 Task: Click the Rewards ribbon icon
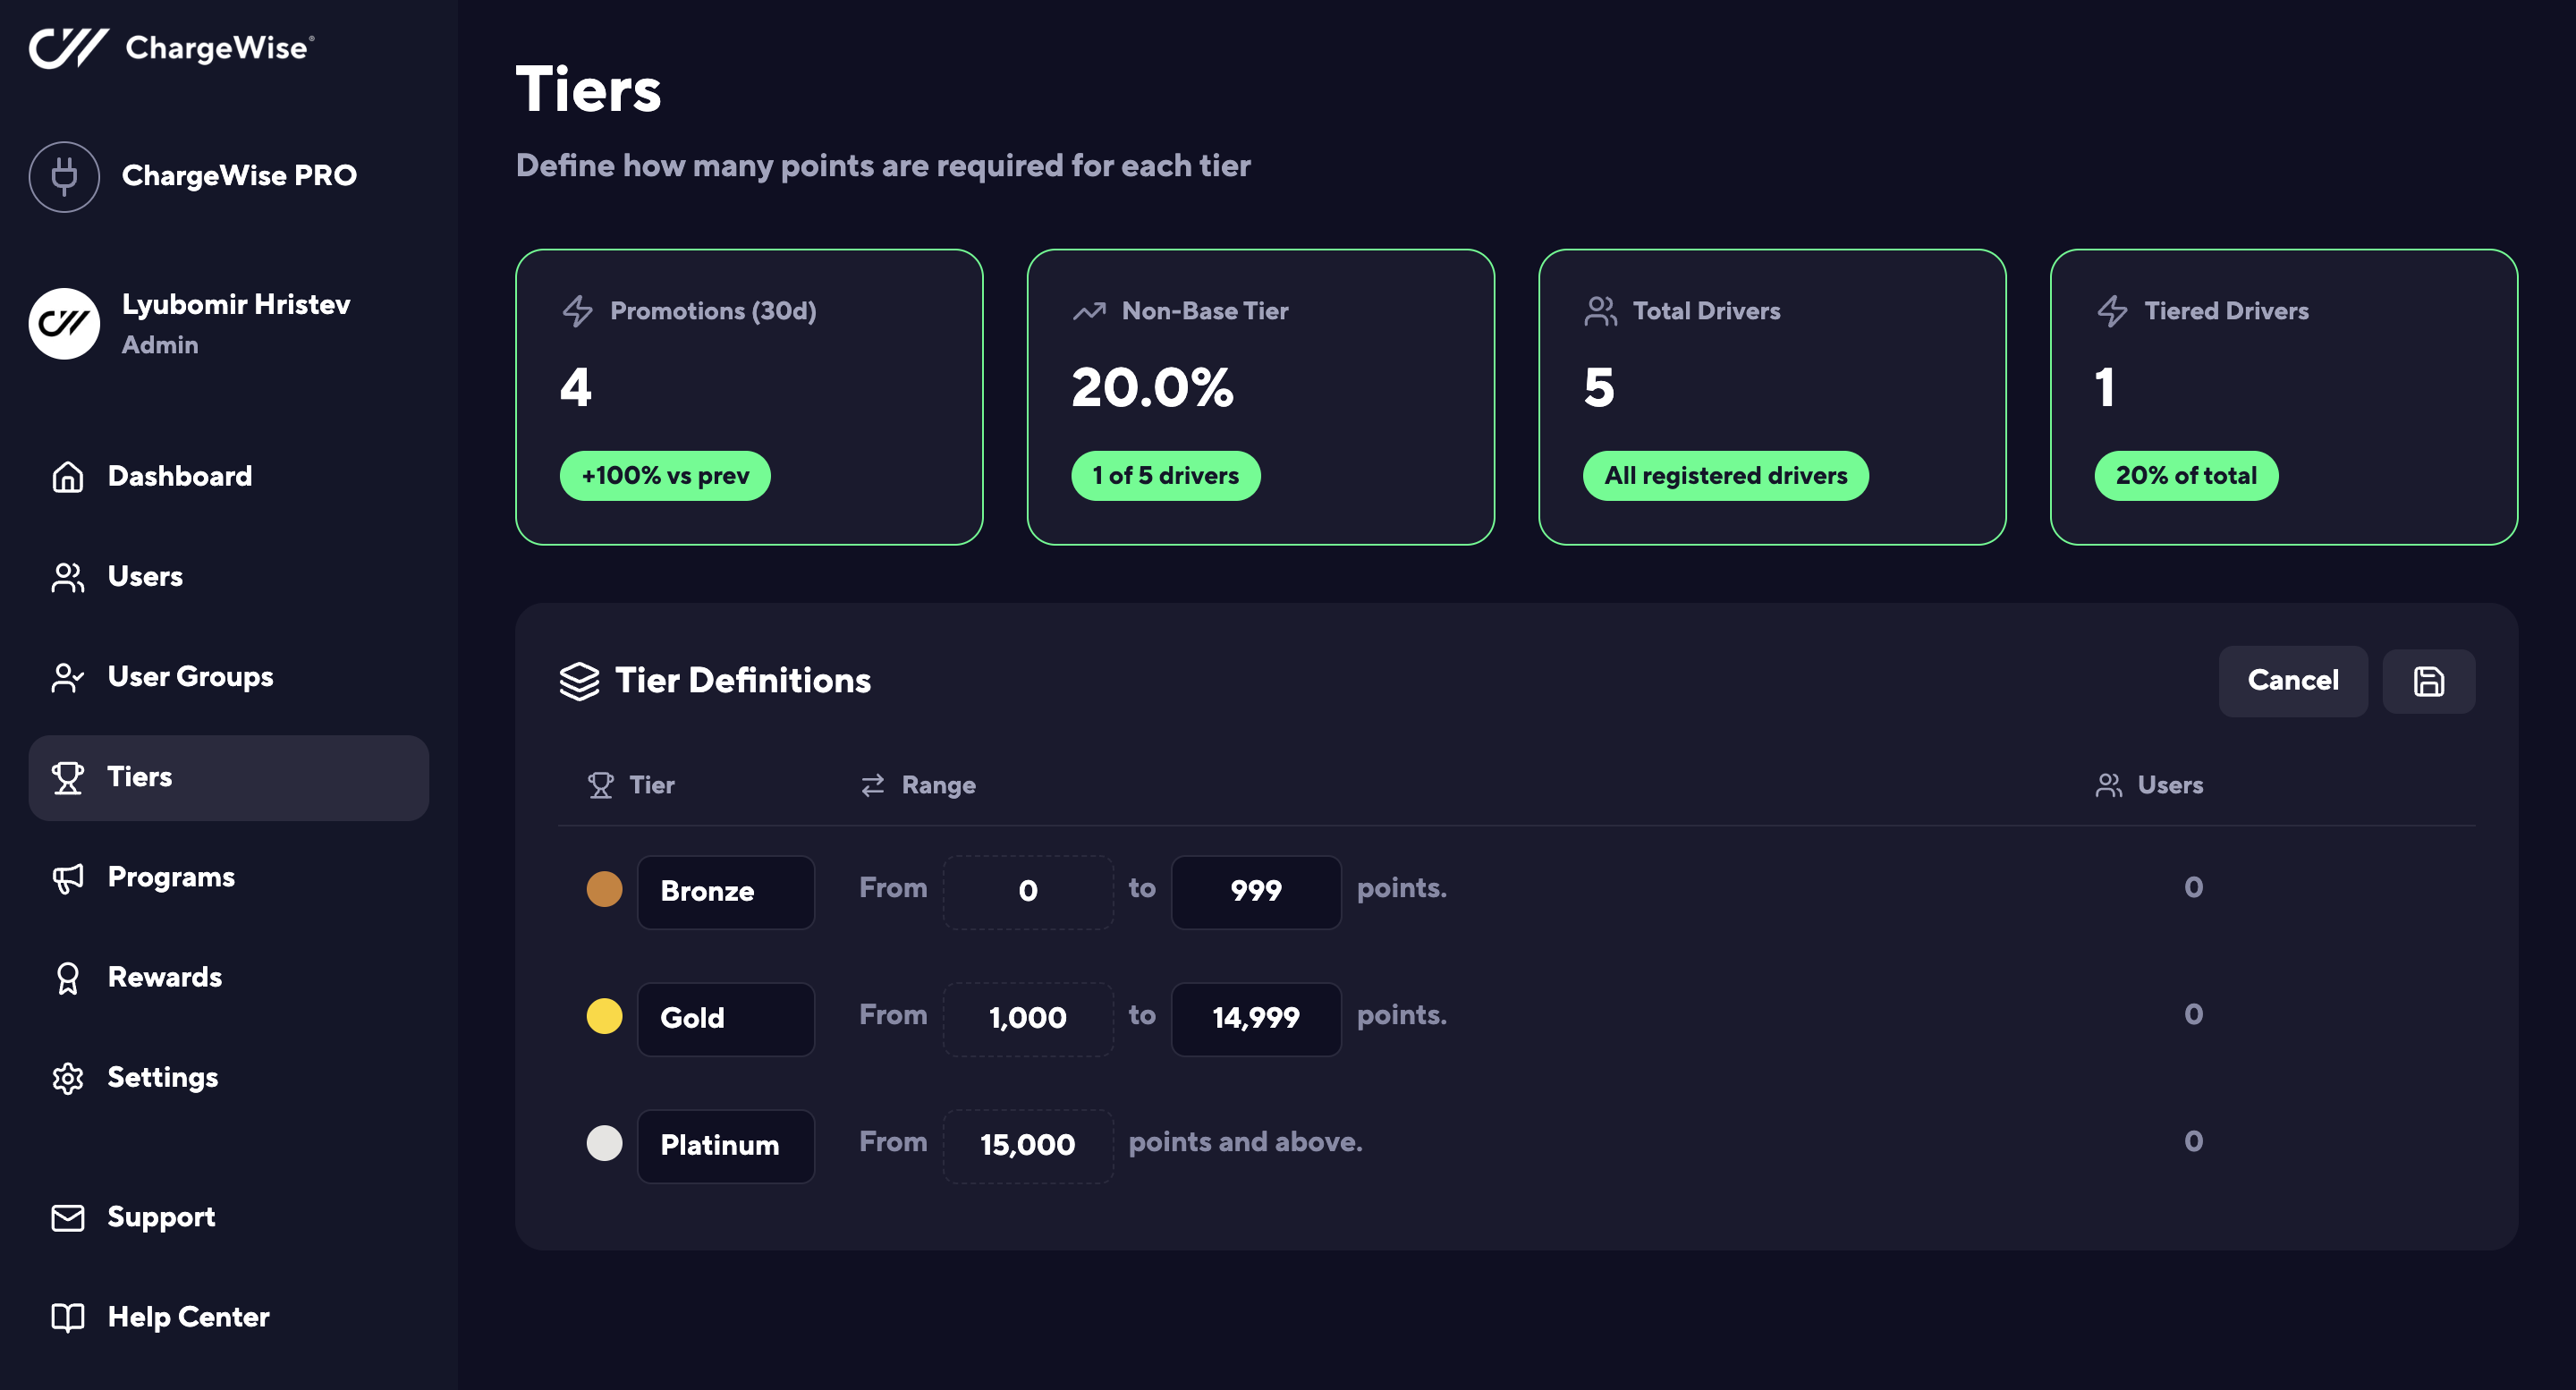click(67, 977)
